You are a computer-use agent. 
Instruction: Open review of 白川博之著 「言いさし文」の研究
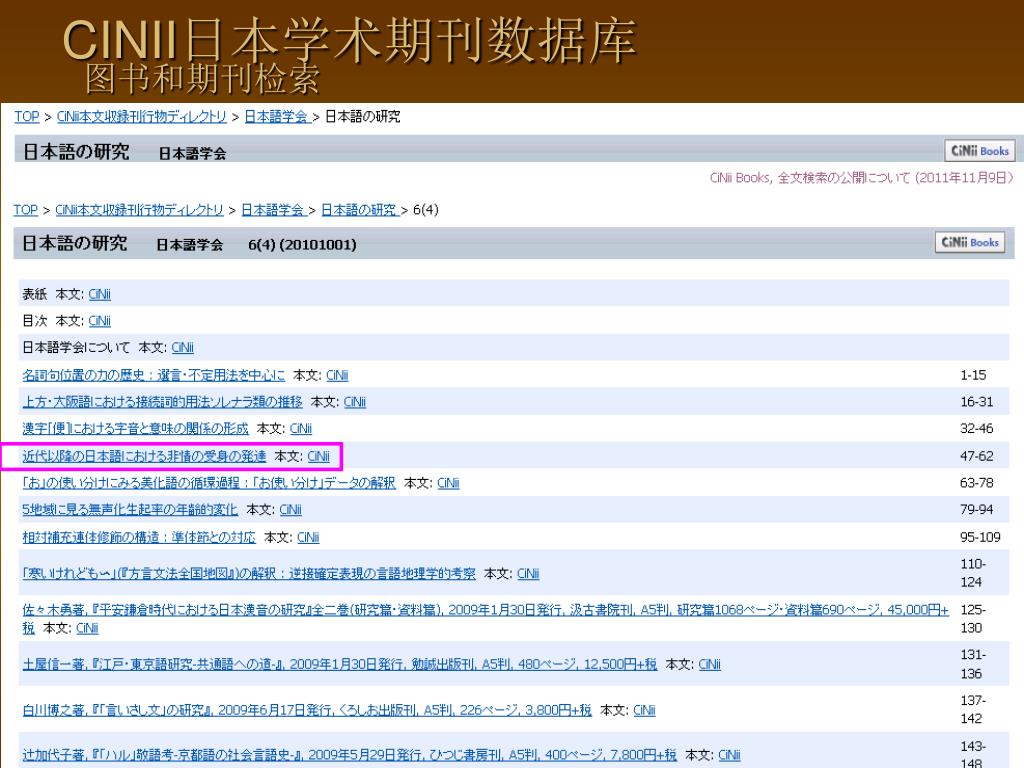307,710
